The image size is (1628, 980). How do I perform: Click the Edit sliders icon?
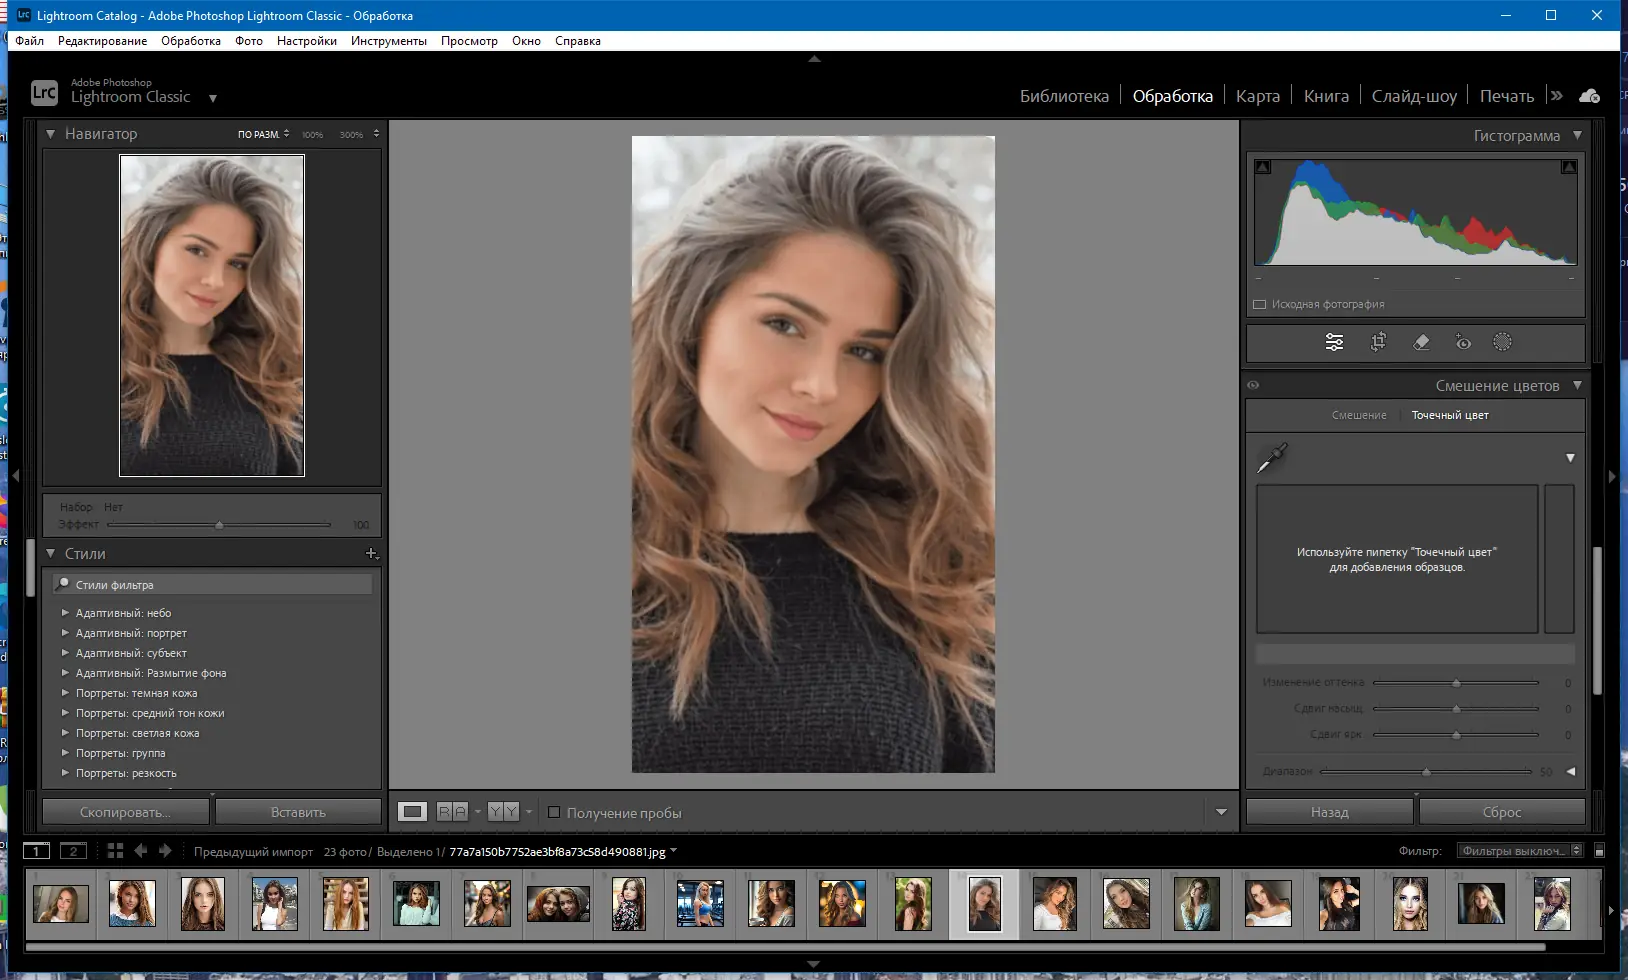[1334, 342]
